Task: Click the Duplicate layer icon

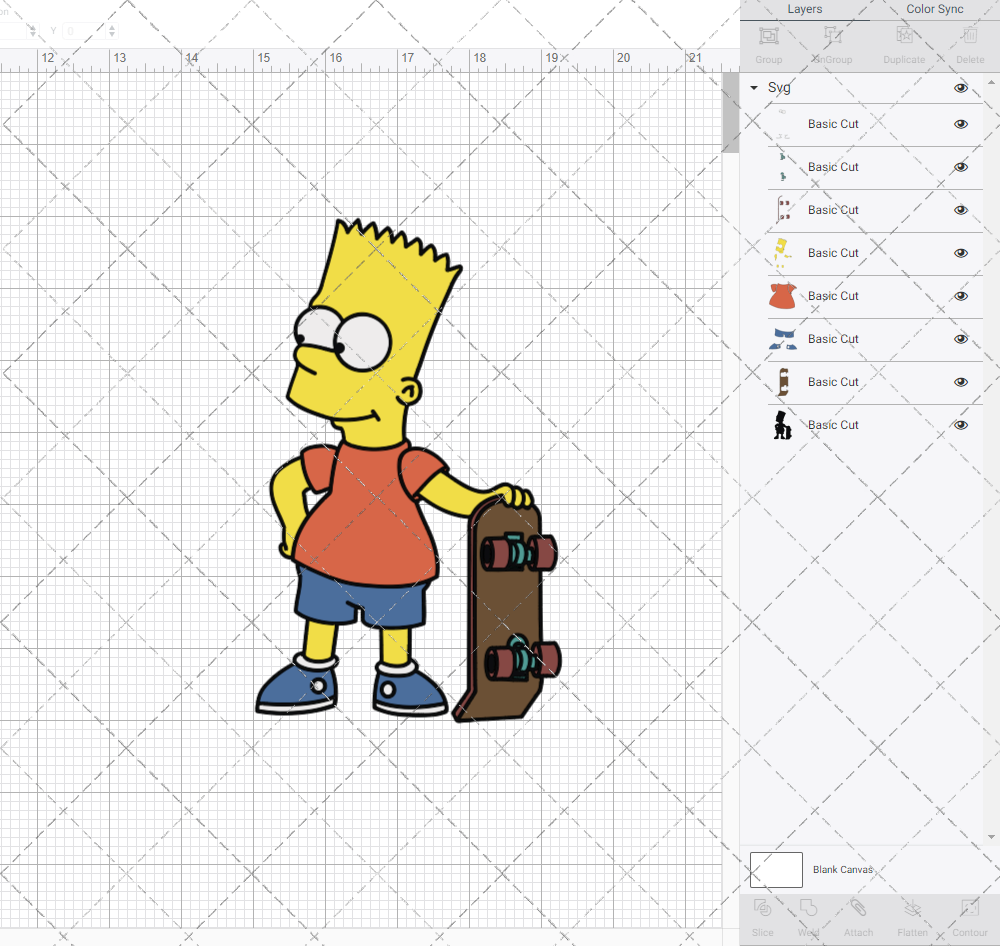Action: (x=904, y=36)
